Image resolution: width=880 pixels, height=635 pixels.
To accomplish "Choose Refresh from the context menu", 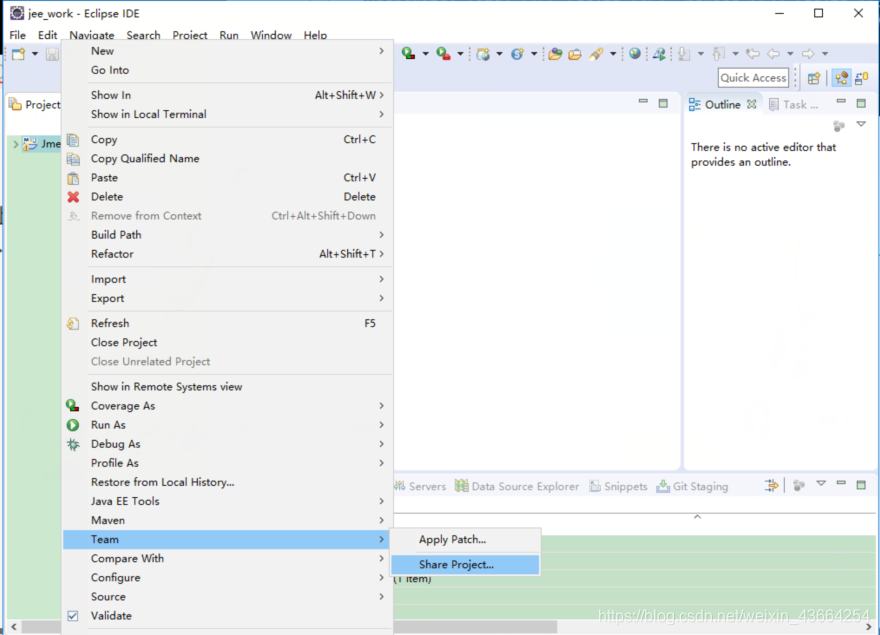I will [227, 323].
